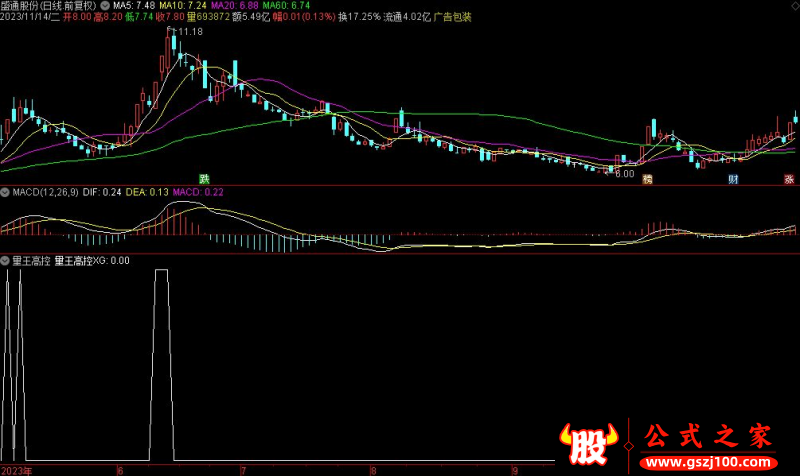Click the high price 高8.20
800x476 pixels.
108,17
